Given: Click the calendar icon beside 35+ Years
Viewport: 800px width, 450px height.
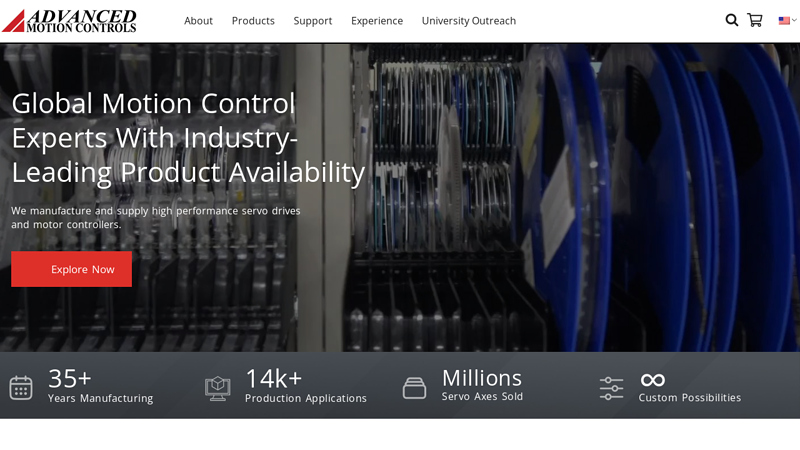Looking at the screenshot, I should pos(21,388).
